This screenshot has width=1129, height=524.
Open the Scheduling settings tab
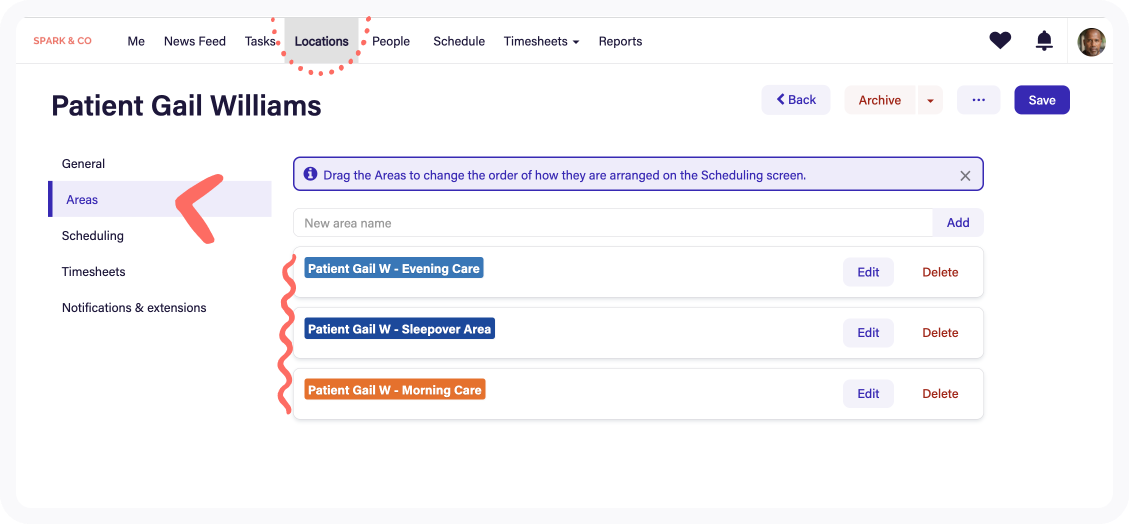[93, 236]
